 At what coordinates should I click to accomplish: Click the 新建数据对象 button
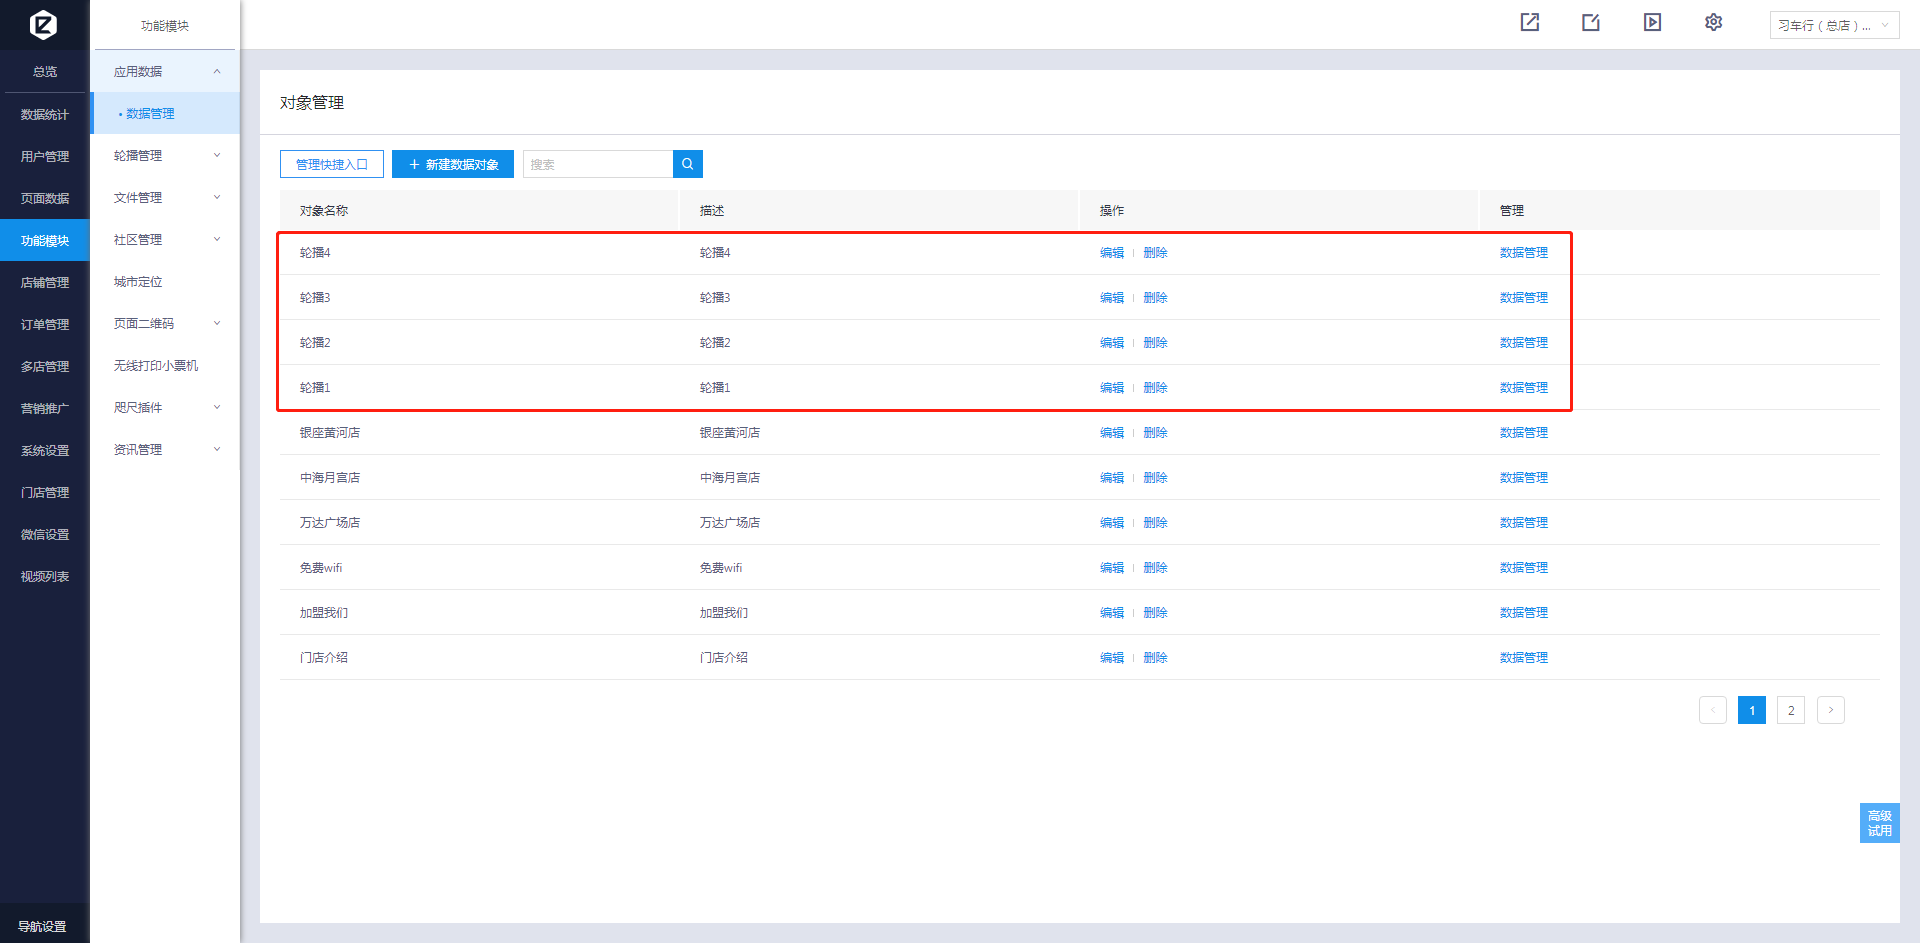pos(453,164)
